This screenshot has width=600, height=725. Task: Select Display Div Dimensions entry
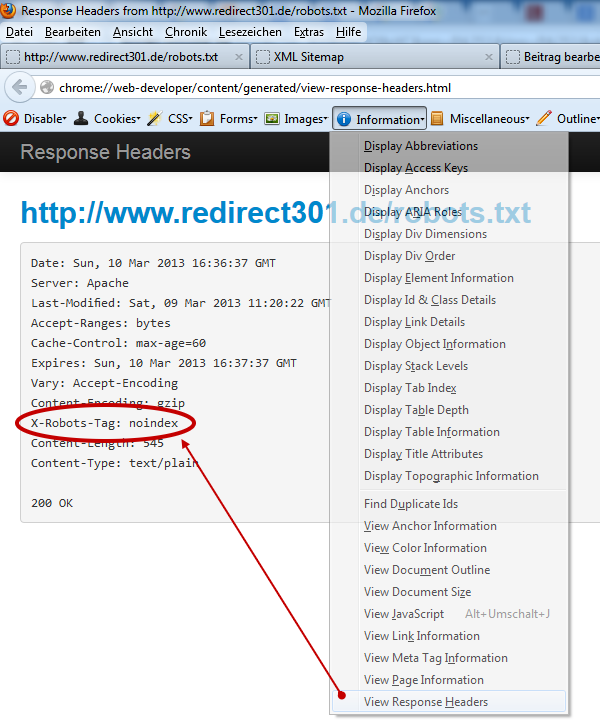tap(449, 234)
